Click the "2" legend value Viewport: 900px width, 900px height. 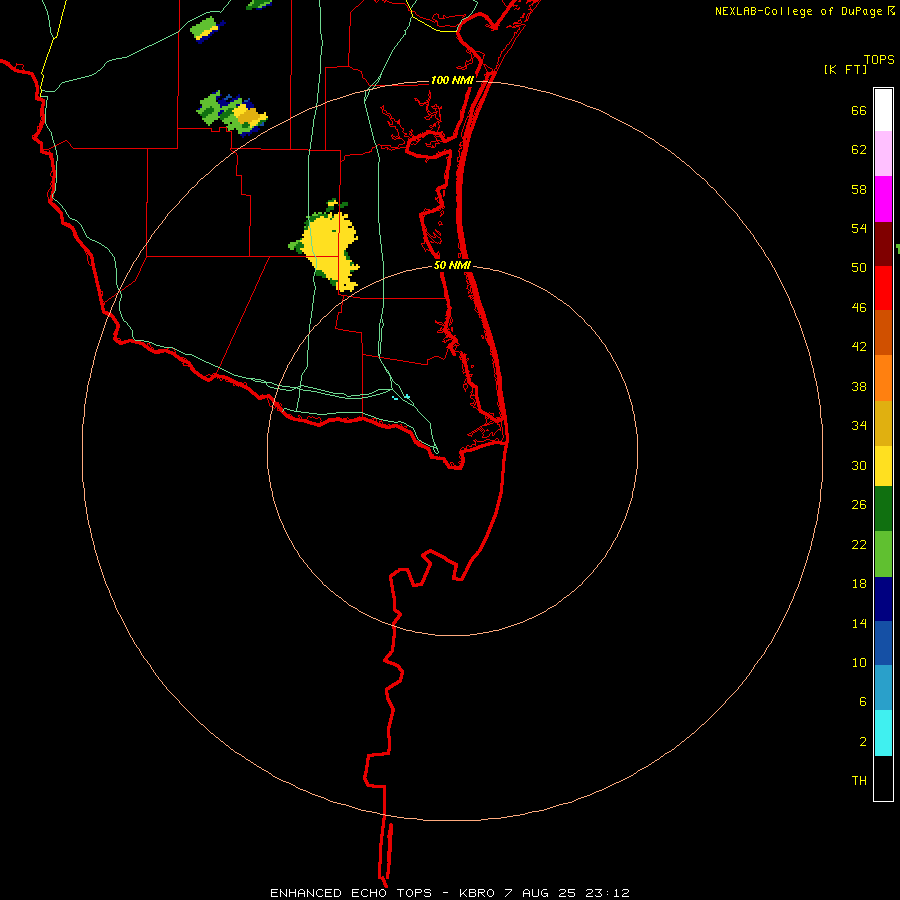click(x=863, y=742)
